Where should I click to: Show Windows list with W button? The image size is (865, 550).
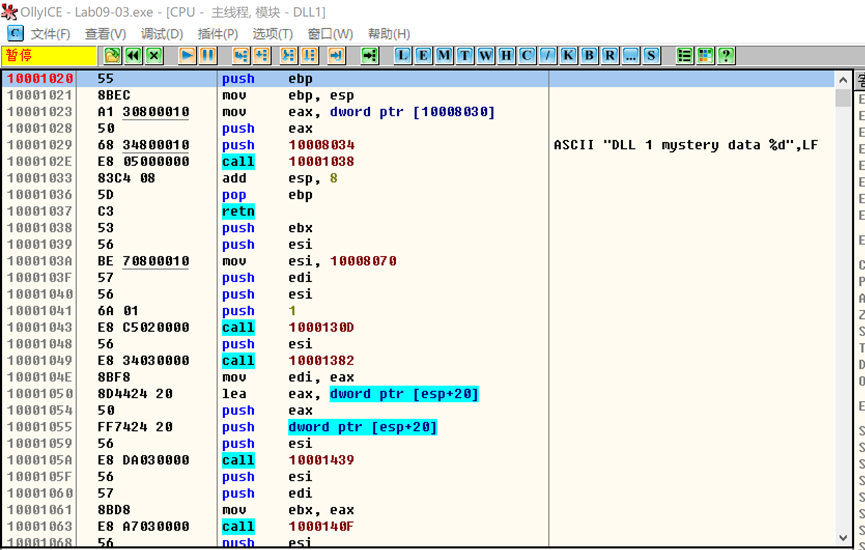tap(485, 55)
